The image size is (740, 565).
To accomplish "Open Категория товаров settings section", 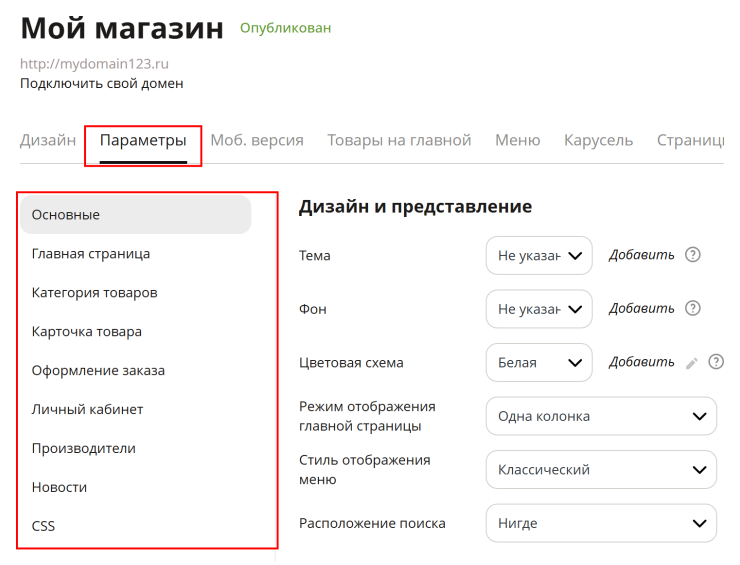I will pyautogui.click(x=94, y=293).
